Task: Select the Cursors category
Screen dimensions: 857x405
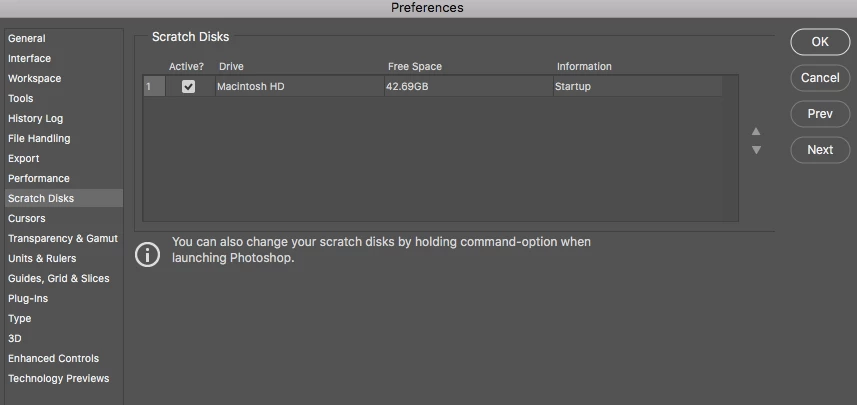Action: pos(27,218)
